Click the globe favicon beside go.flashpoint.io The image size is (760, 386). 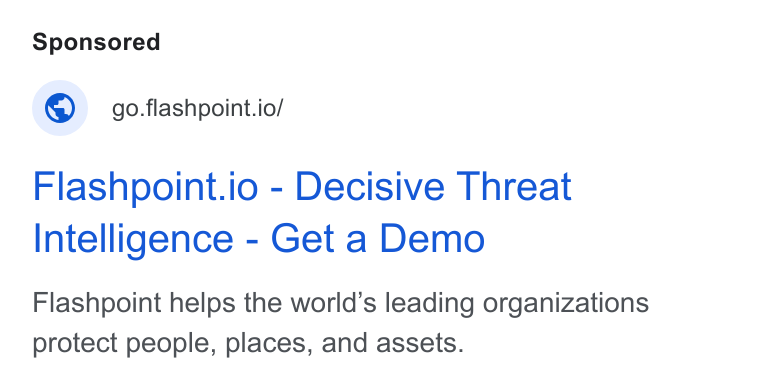pyautogui.click(x=60, y=108)
